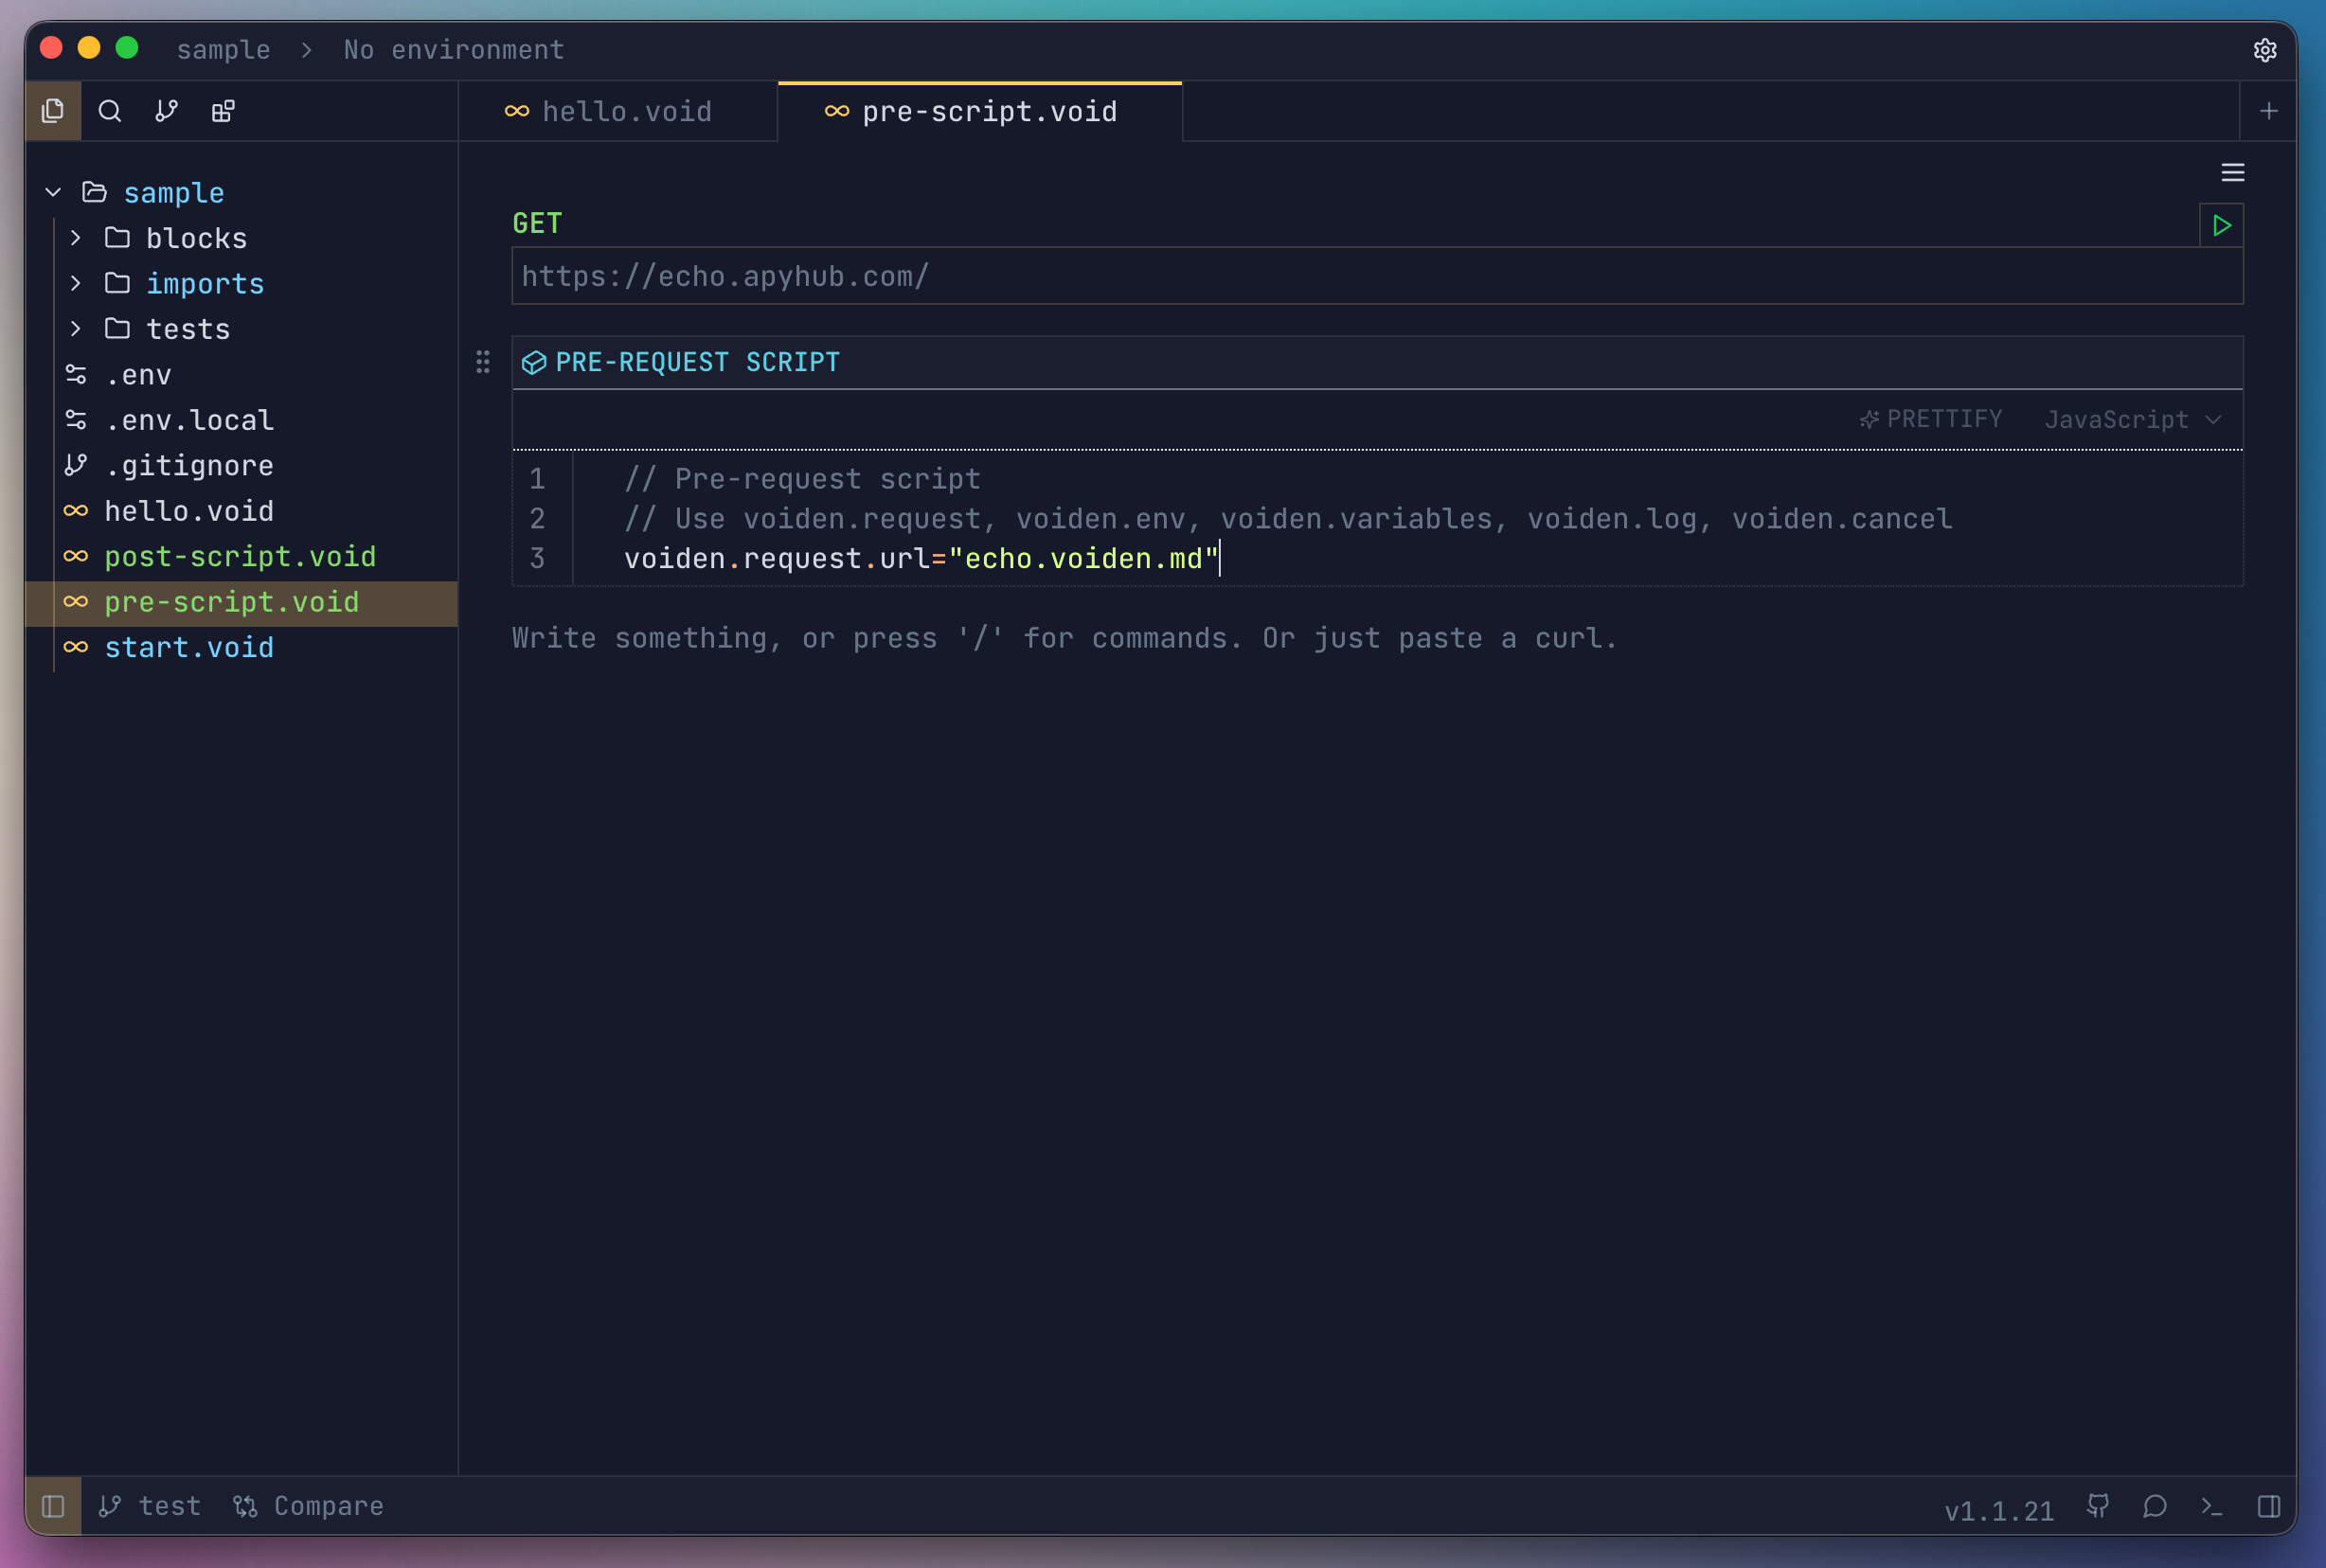Screen dimensions: 2326x1568
Task: Toggle the left sidebar panel
Action: click(x=53, y=1507)
